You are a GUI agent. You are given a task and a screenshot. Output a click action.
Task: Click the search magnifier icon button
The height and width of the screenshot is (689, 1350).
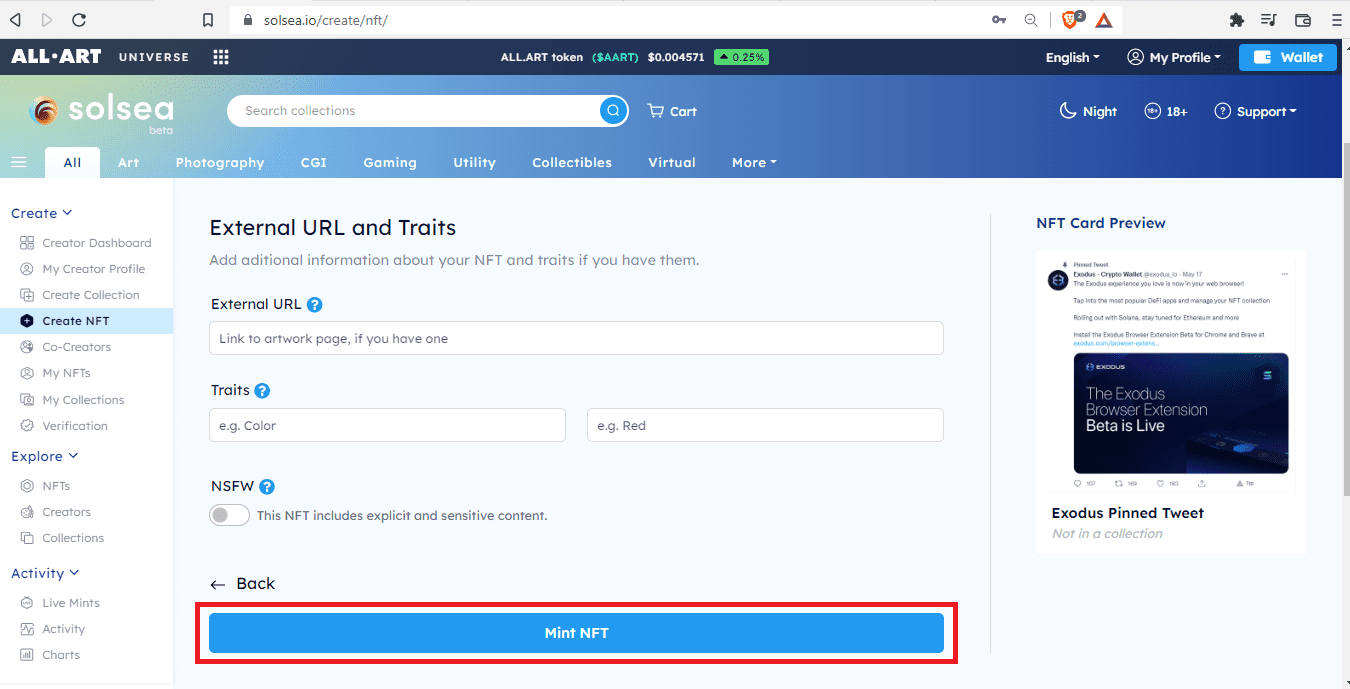point(613,111)
